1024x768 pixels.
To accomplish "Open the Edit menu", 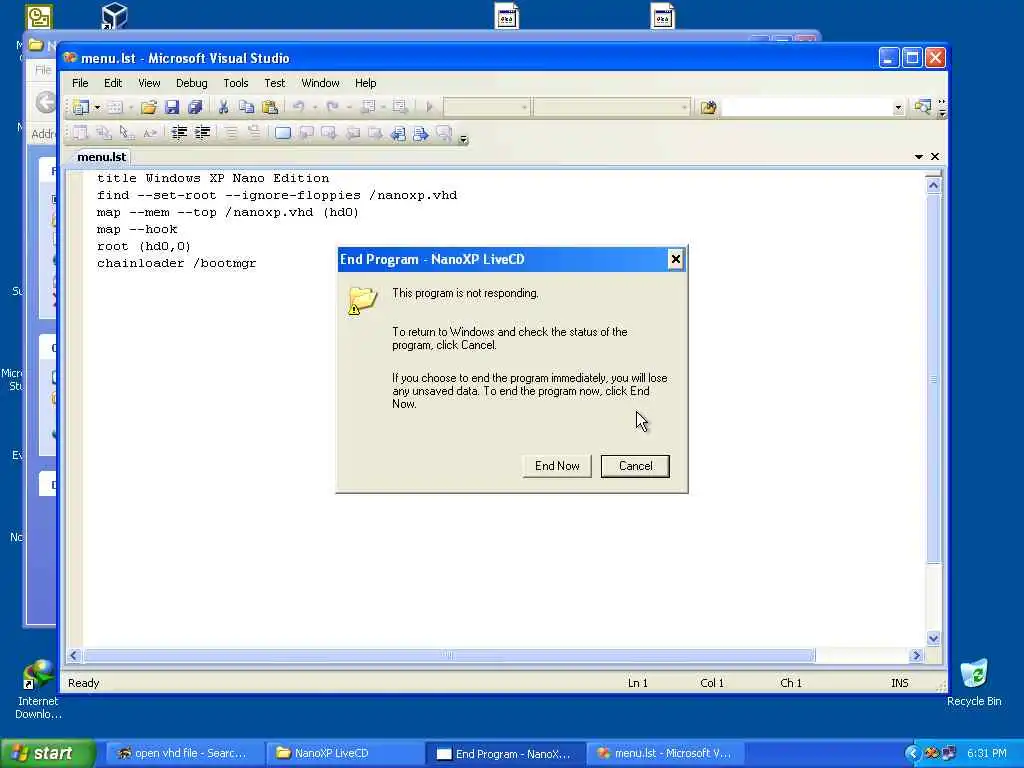I will coord(113,83).
